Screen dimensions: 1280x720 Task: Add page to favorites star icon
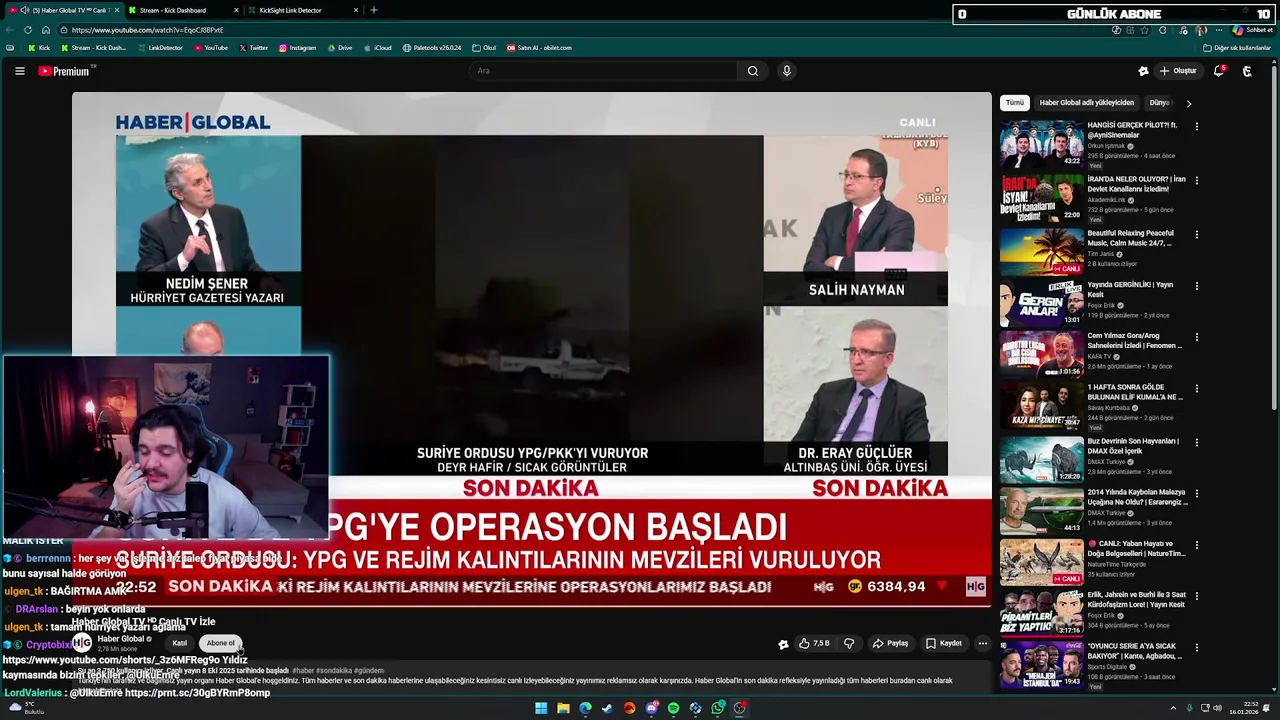(x=1146, y=30)
